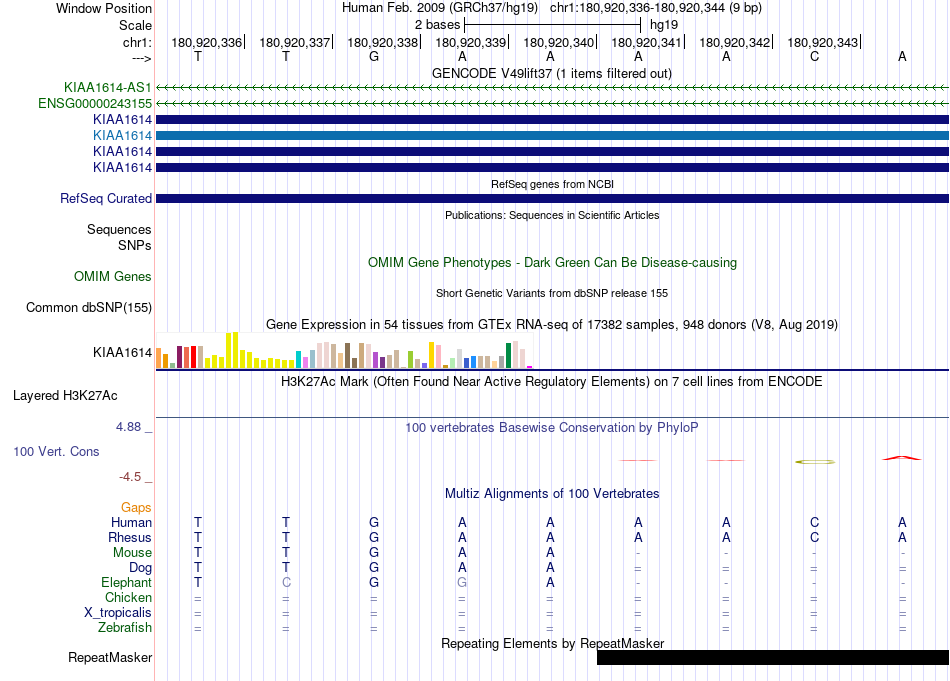Viewport: 950px width, 681px height.
Task: Select the Human alignment row label
Action: [131, 523]
